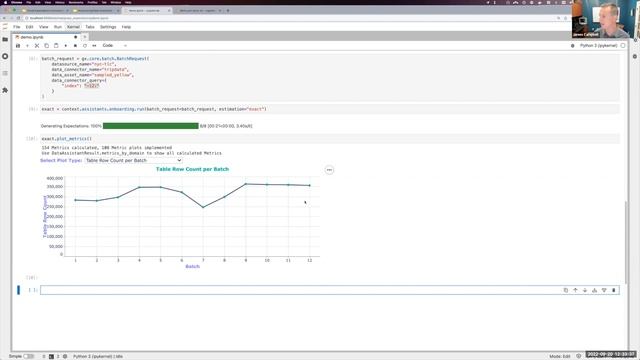Open the File menu
The width and height of the screenshot is (640, 360).
[x=17, y=27]
